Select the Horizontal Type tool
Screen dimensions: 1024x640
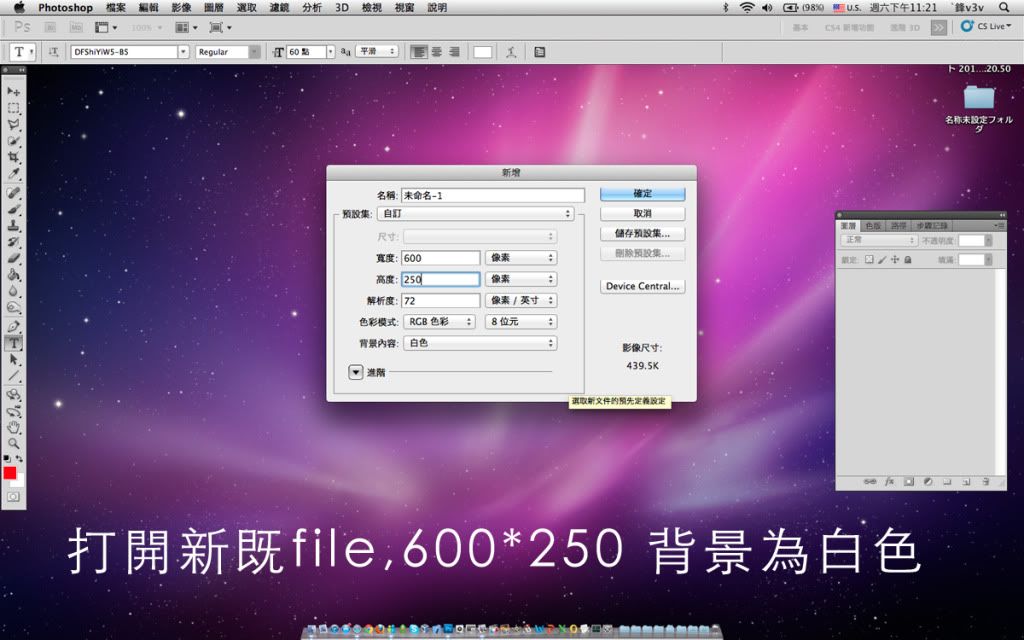[x=14, y=343]
